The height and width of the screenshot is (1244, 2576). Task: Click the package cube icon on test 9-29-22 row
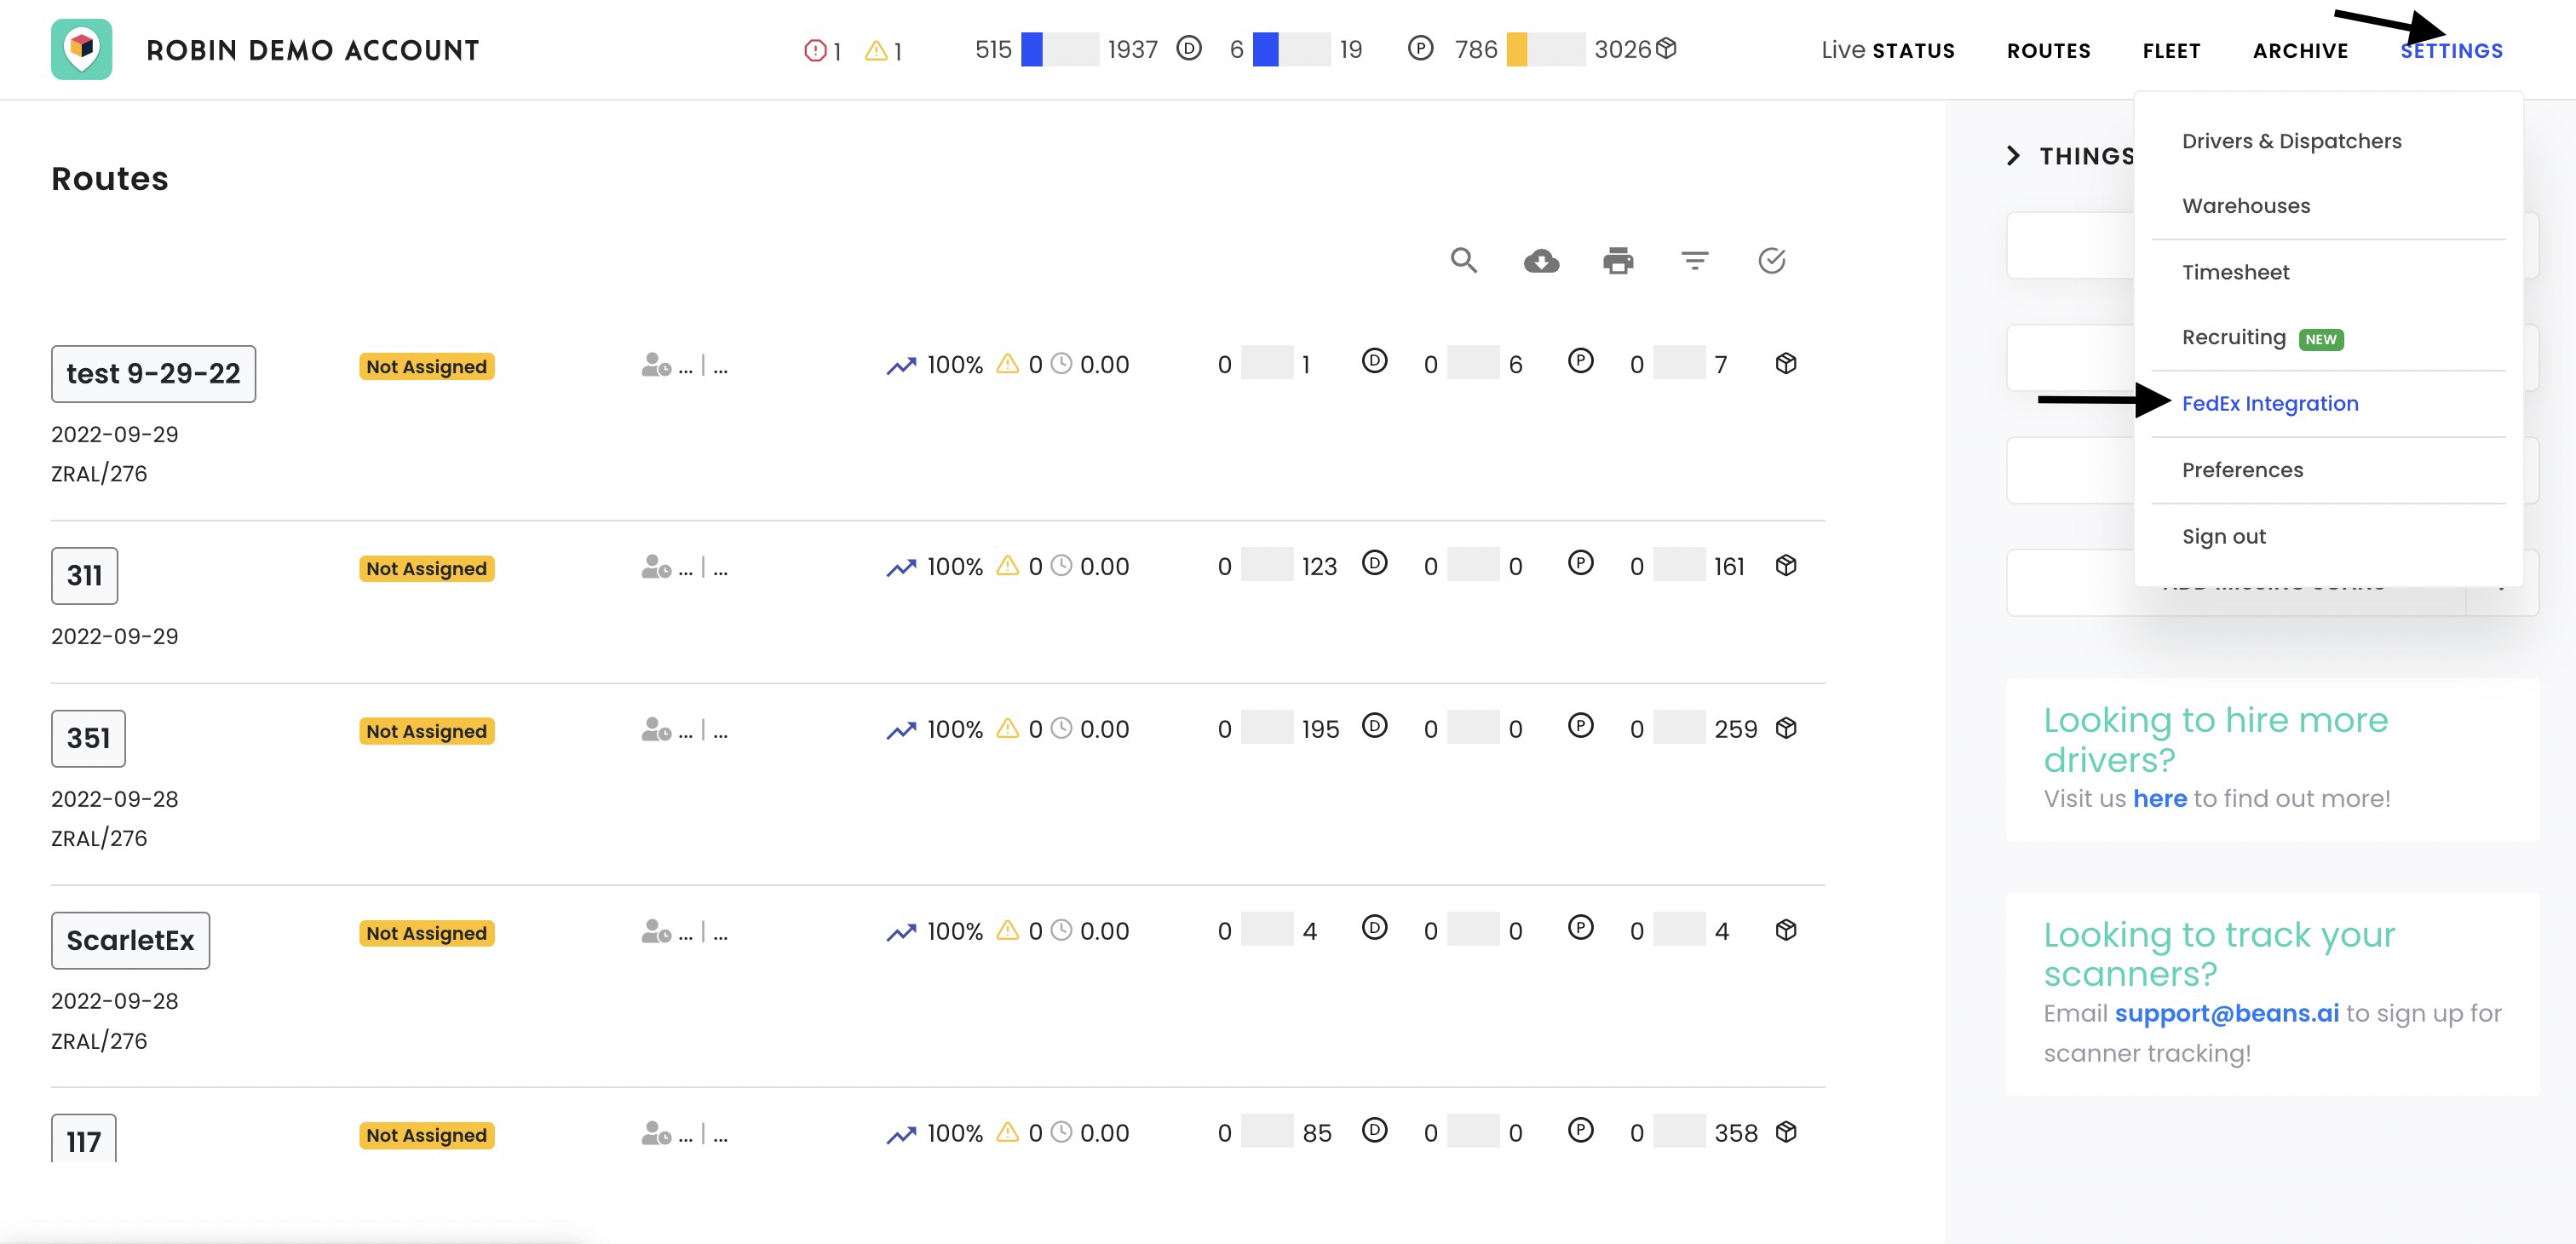coord(1786,364)
